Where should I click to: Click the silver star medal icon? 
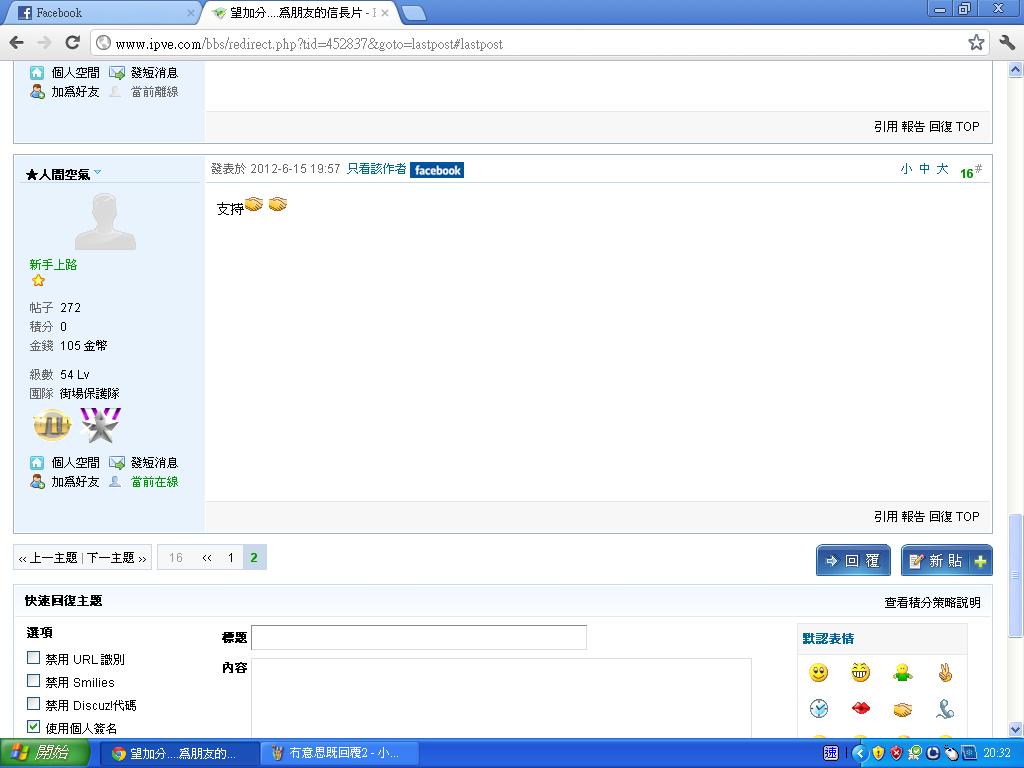pyautogui.click(x=100, y=425)
